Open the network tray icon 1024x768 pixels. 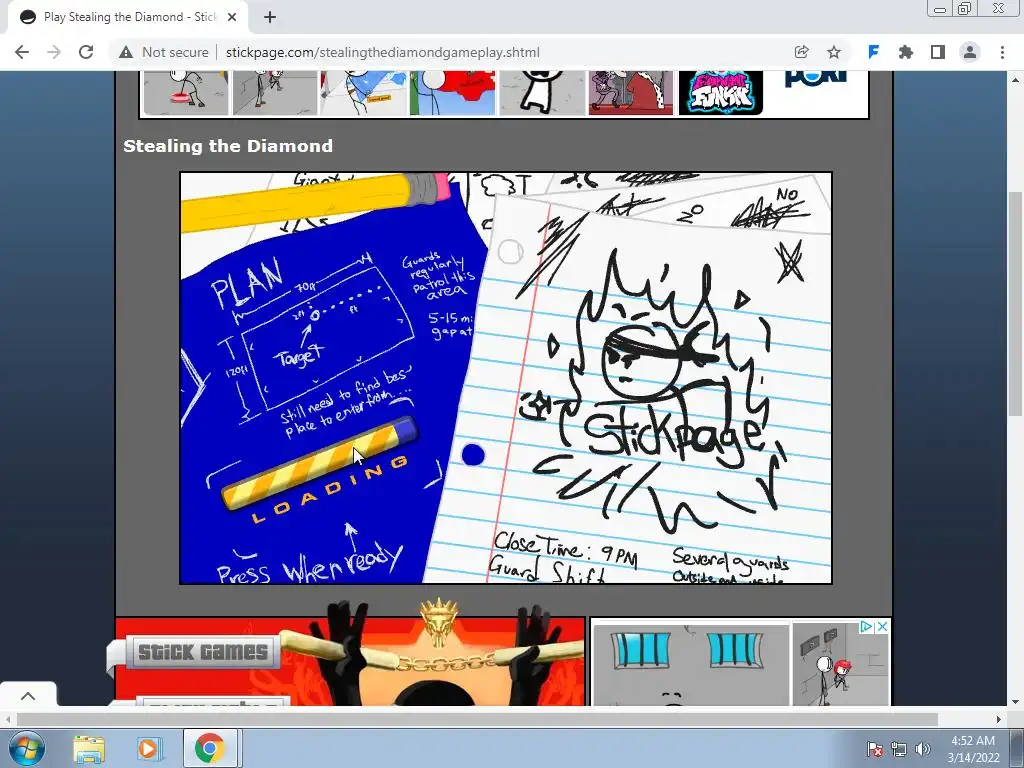click(x=899, y=749)
